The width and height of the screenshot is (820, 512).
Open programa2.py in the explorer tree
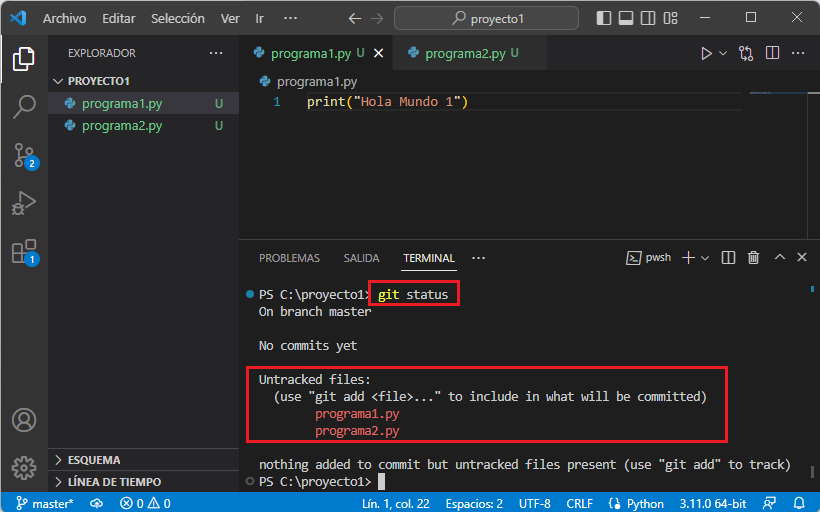point(144,126)
